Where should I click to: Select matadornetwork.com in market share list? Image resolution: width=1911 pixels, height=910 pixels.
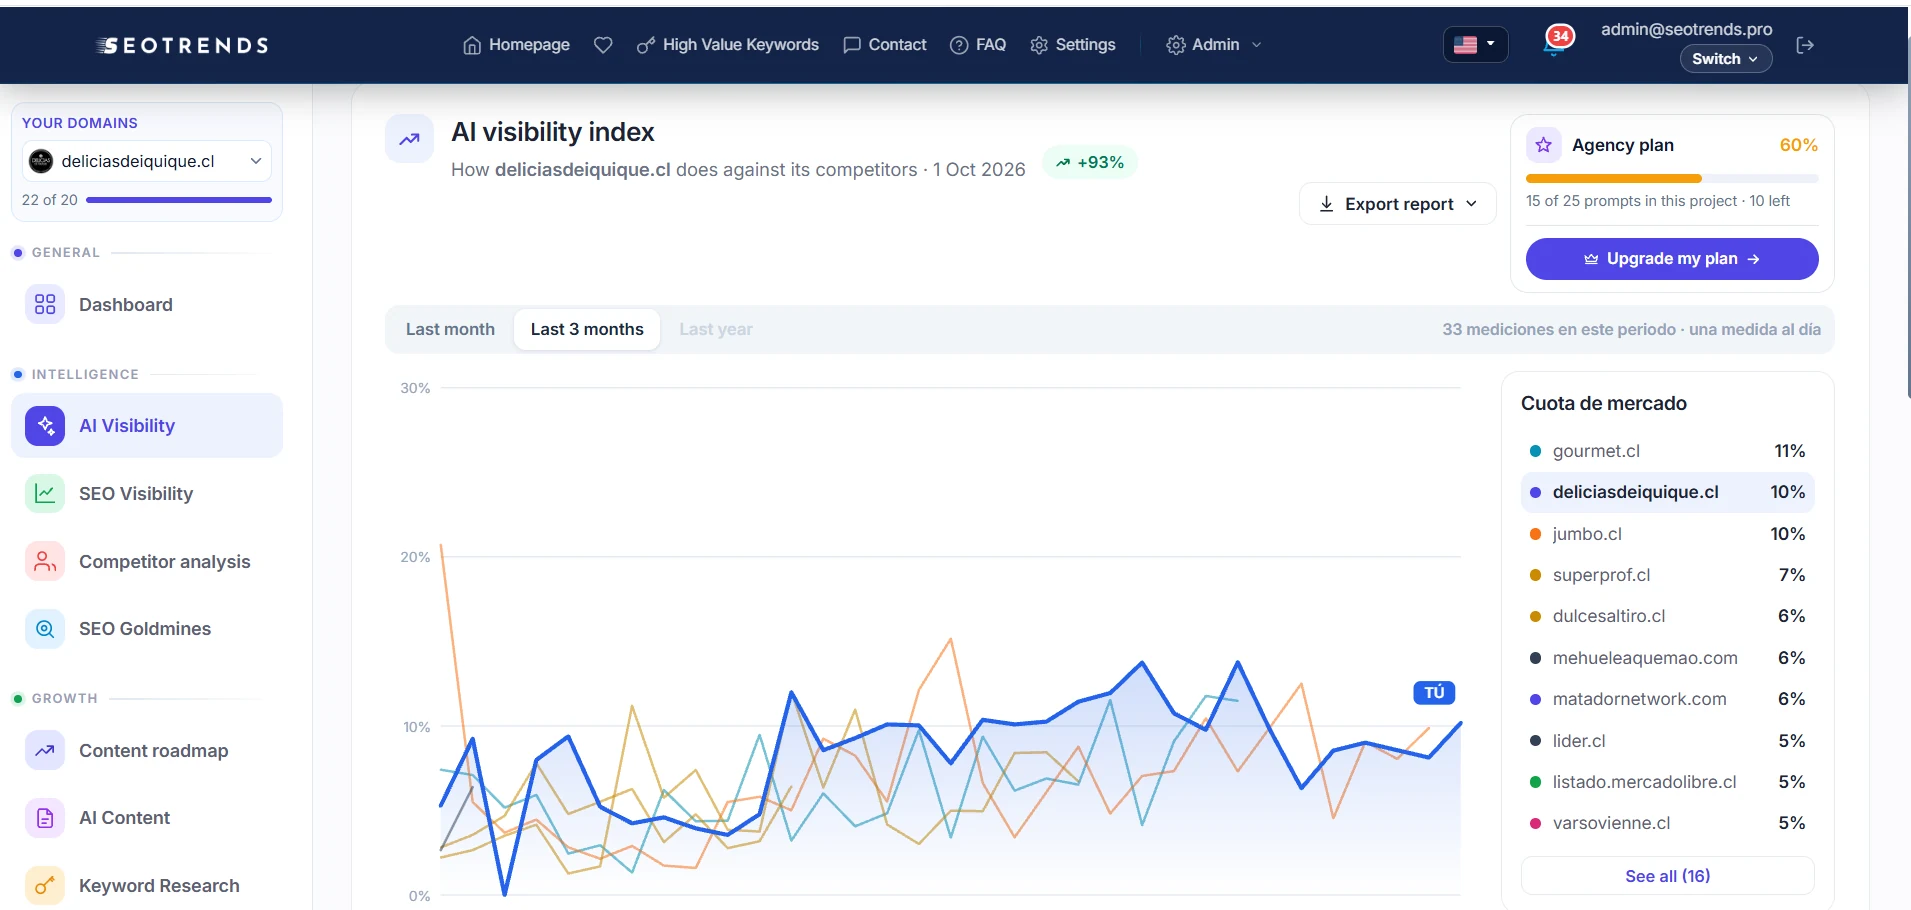[x=1668, y=699]
